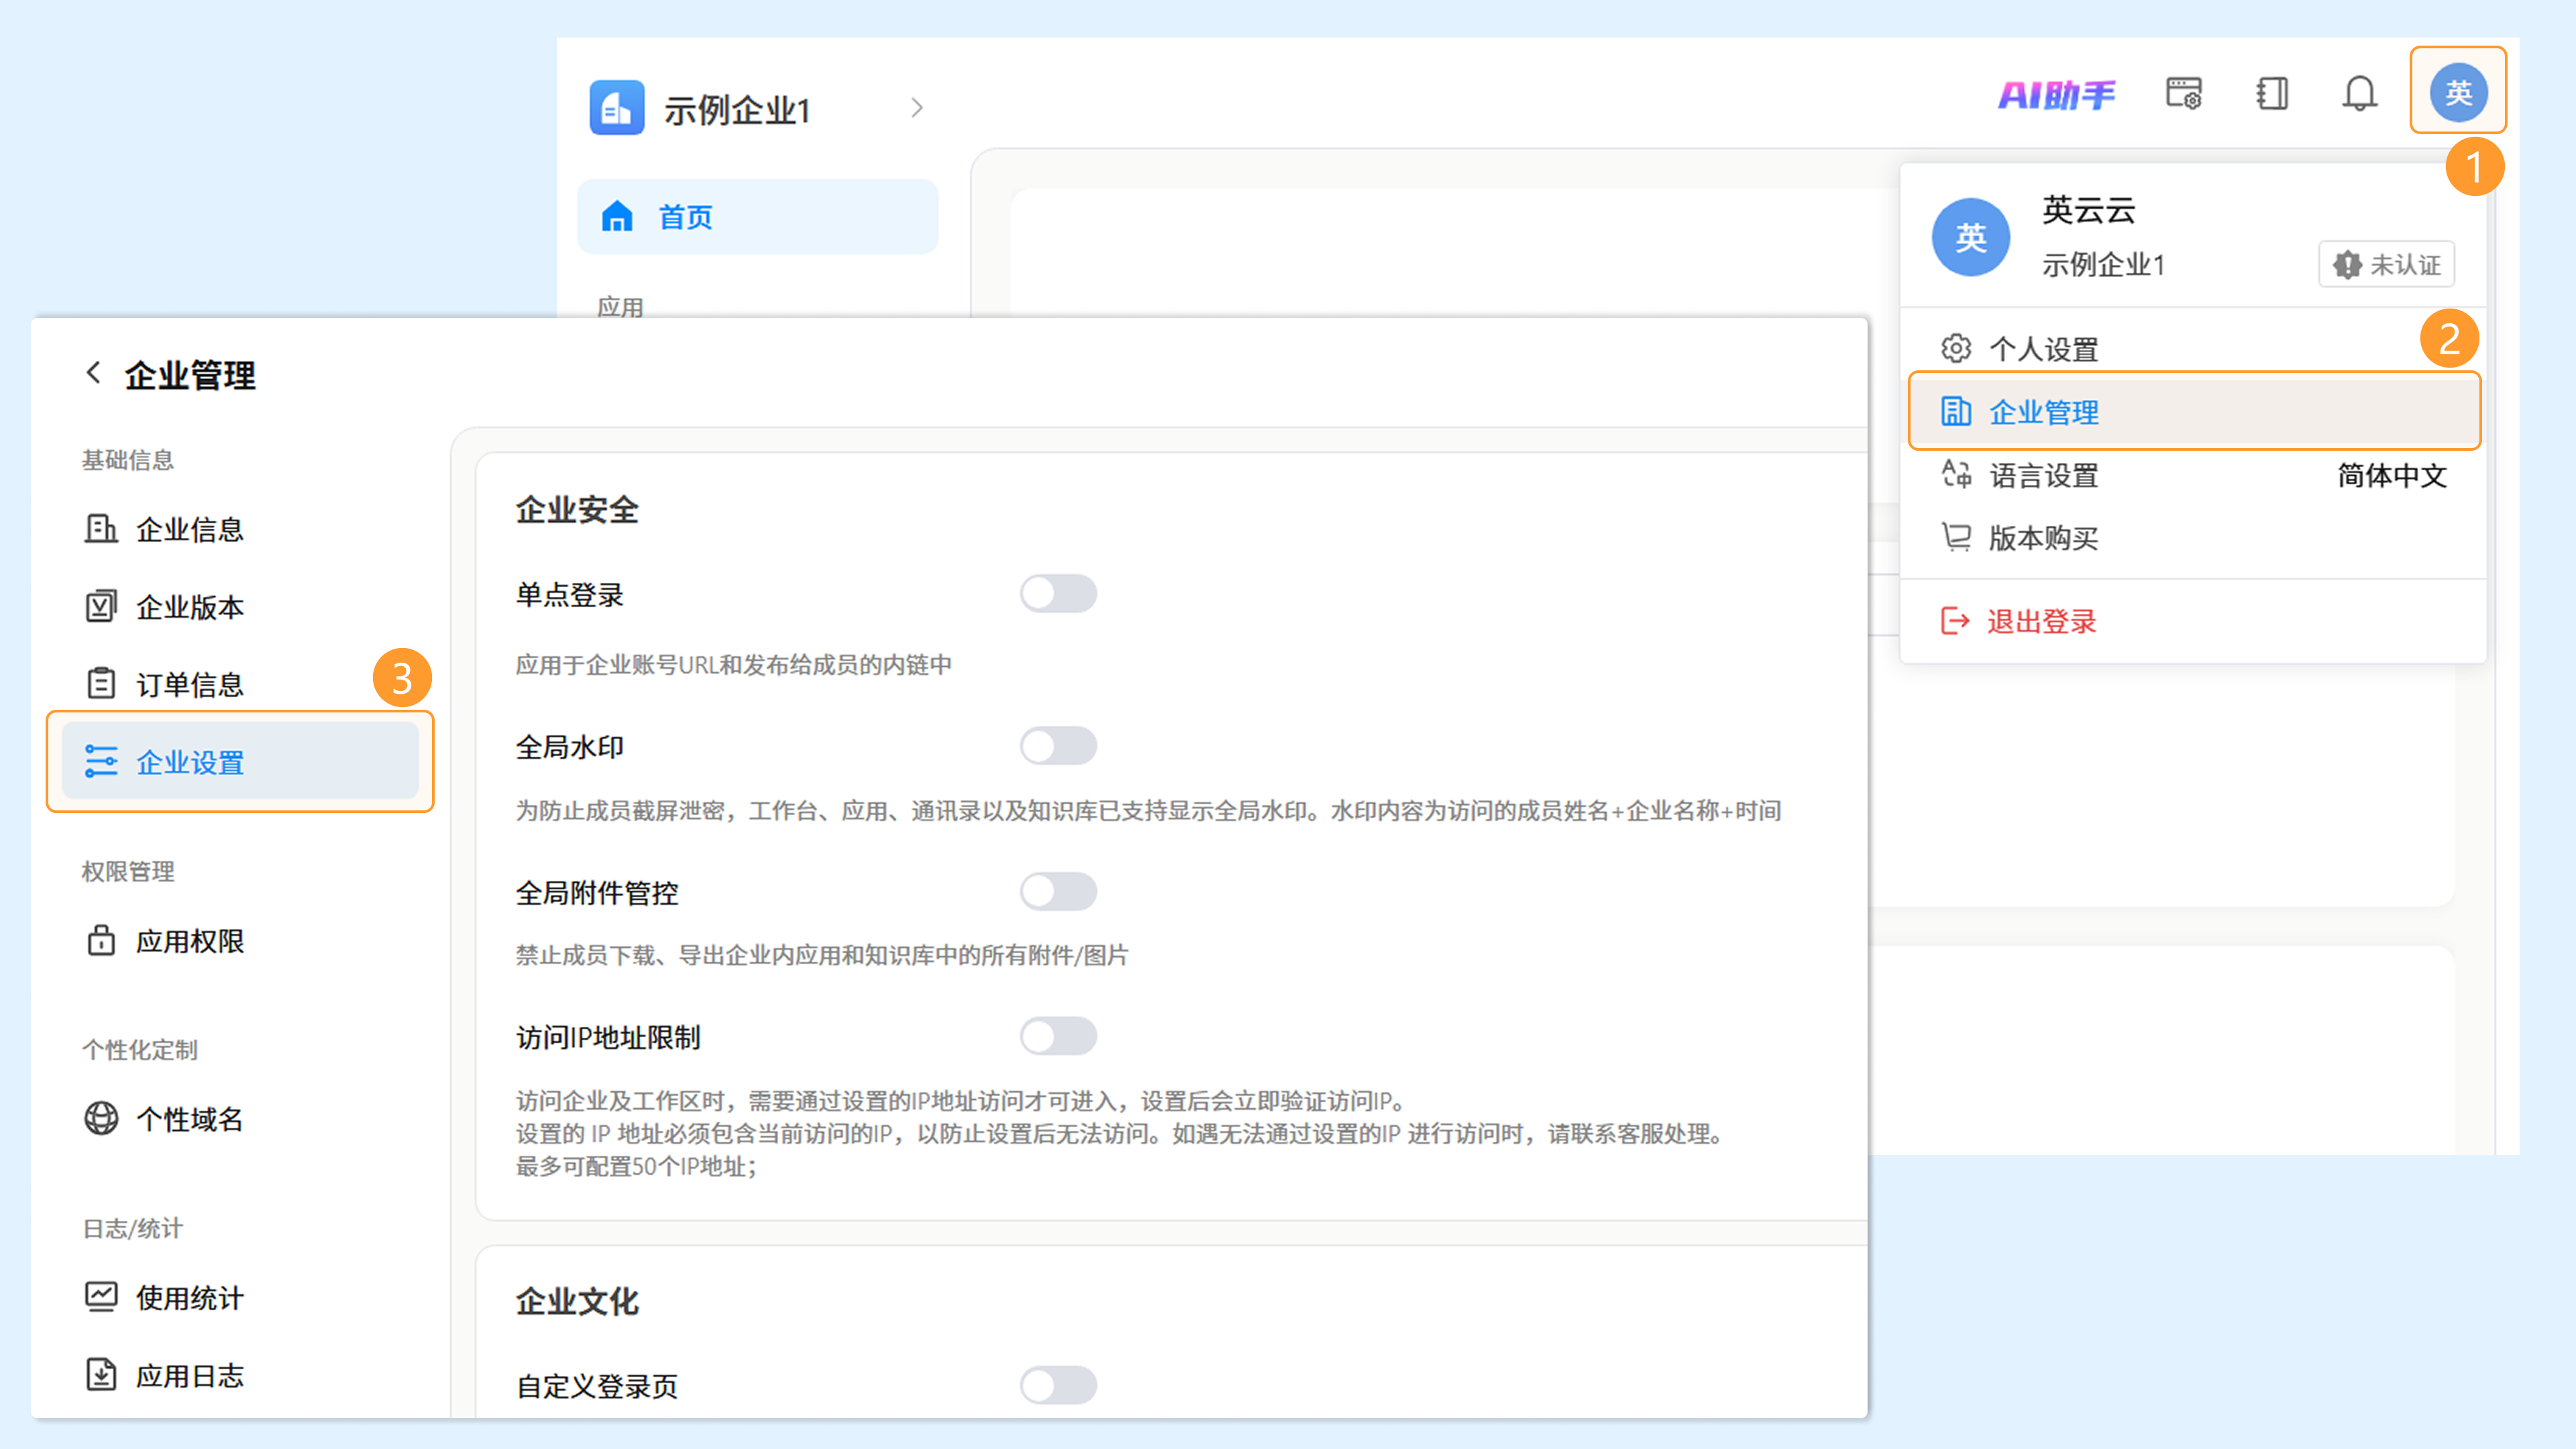
Task: Click the large 英 avatar in profile card
Action: (1970, 238)
